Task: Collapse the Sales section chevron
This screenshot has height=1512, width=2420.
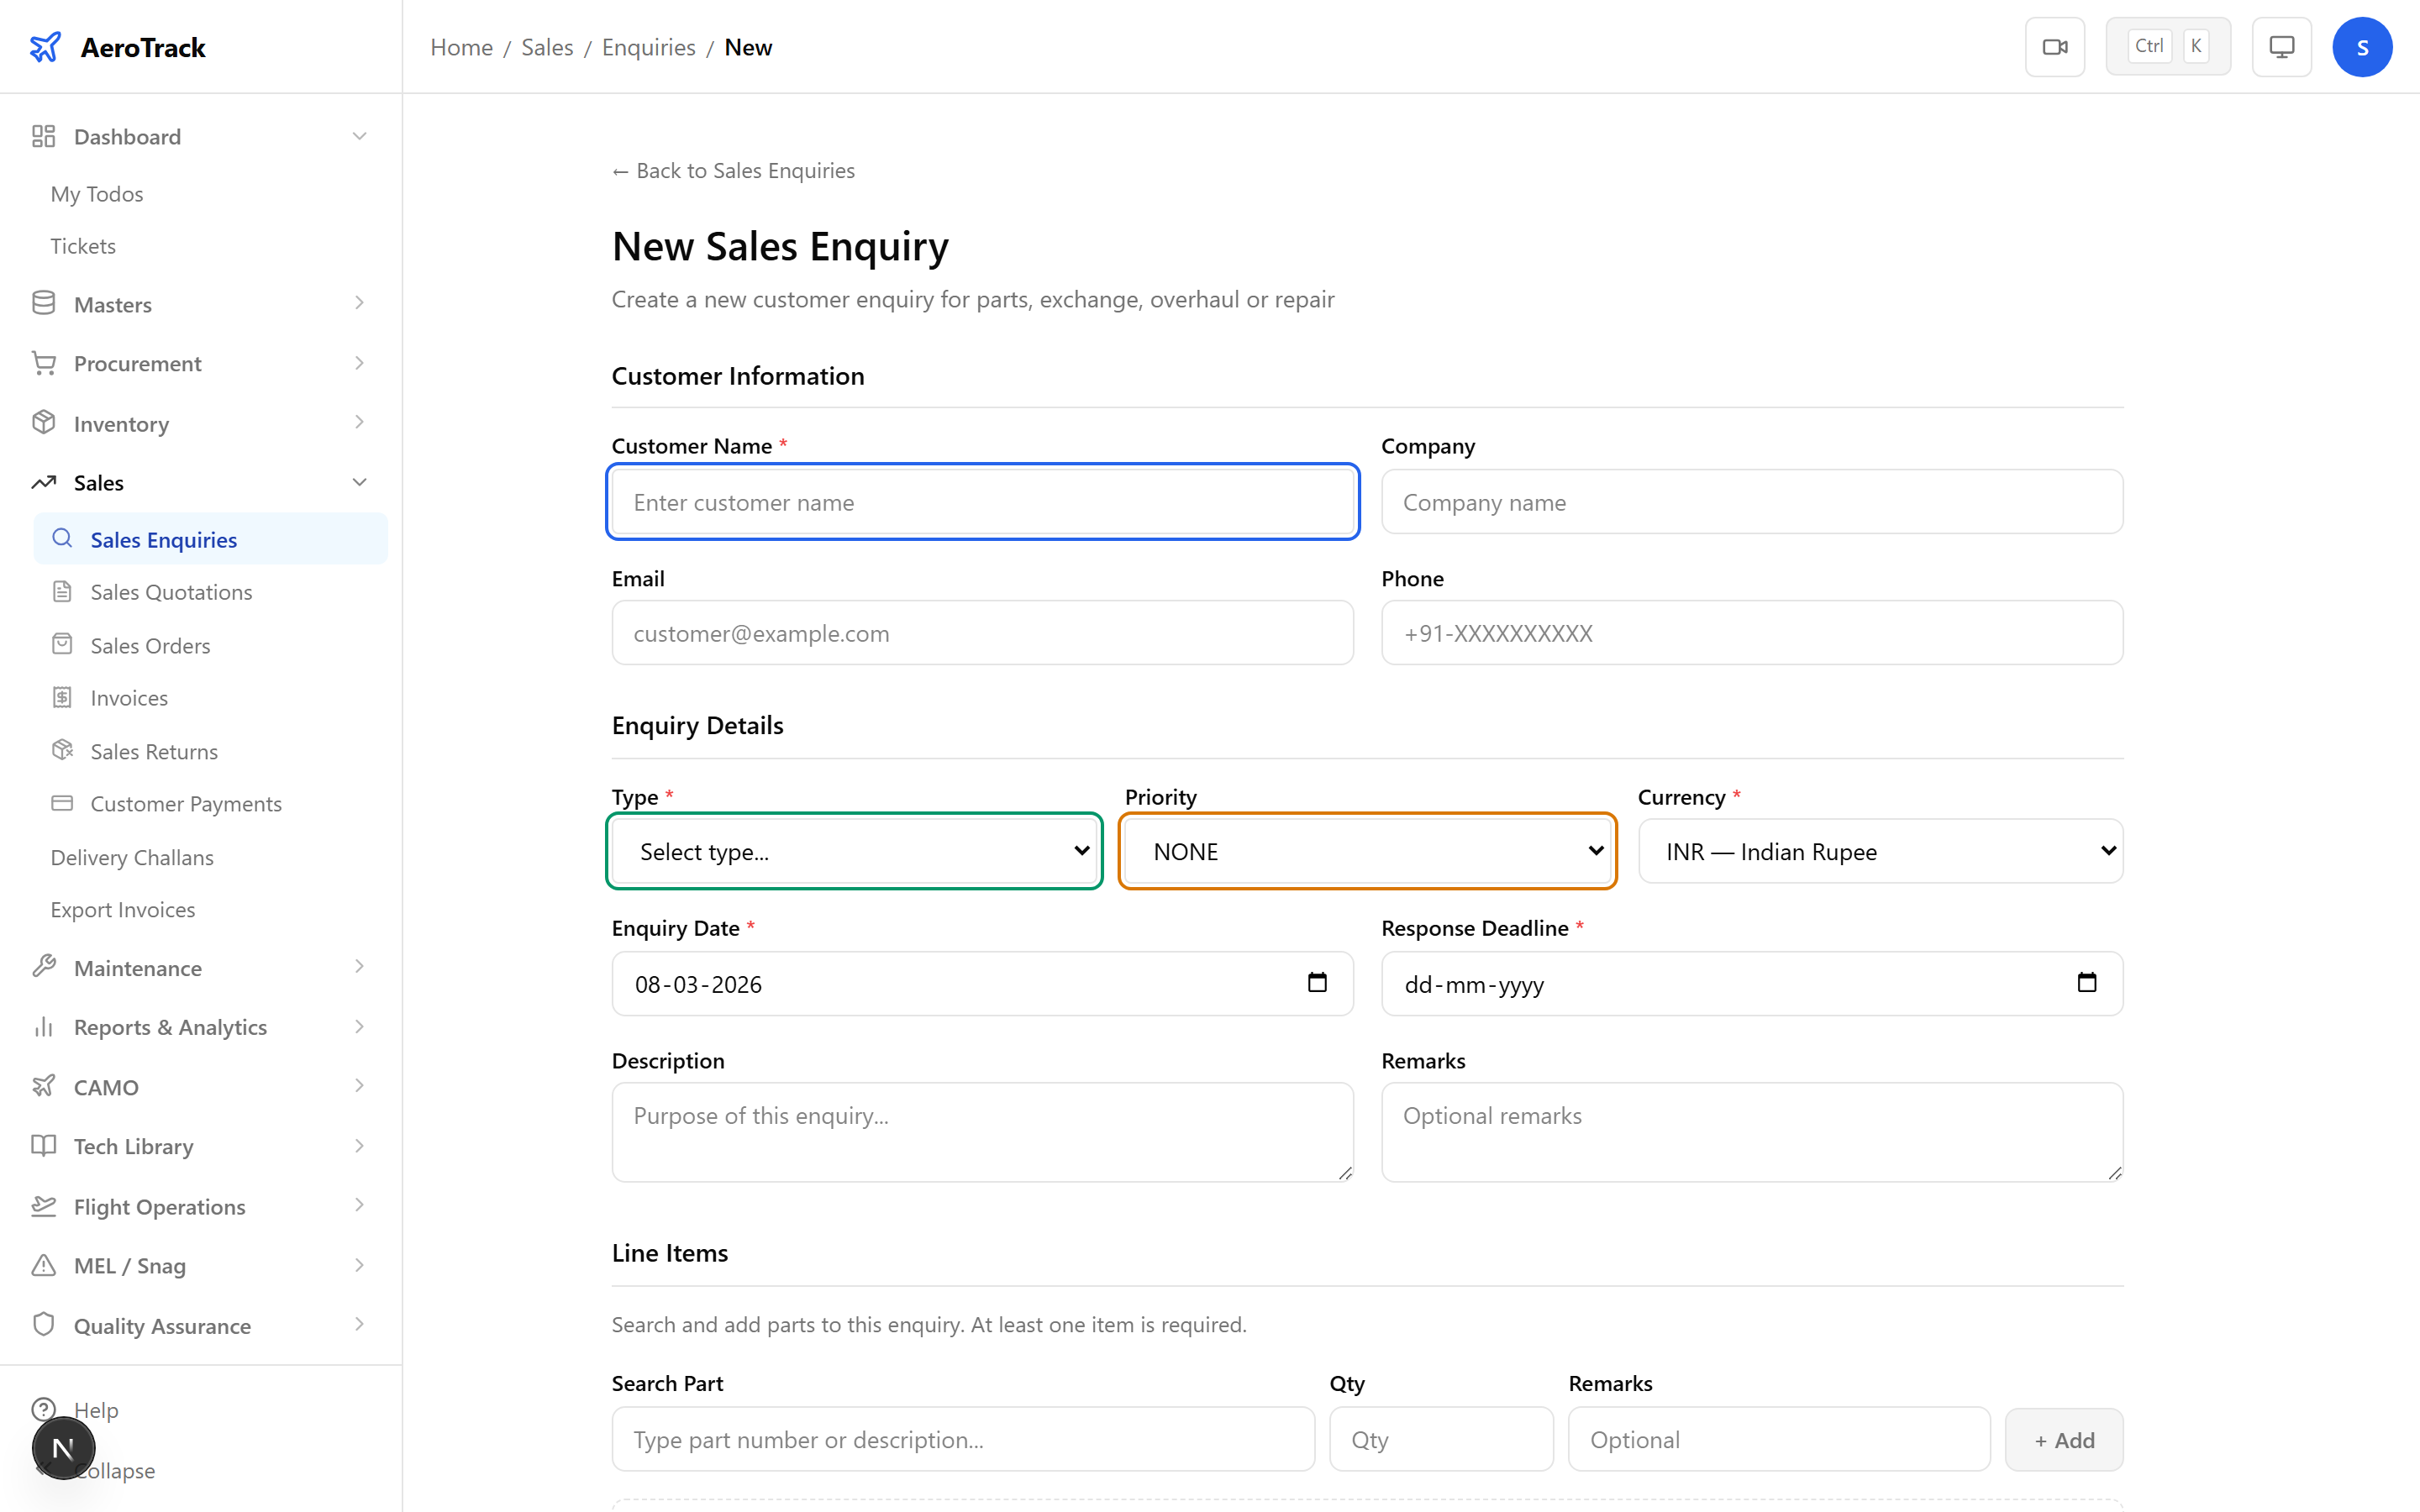Action: [359, 482]
